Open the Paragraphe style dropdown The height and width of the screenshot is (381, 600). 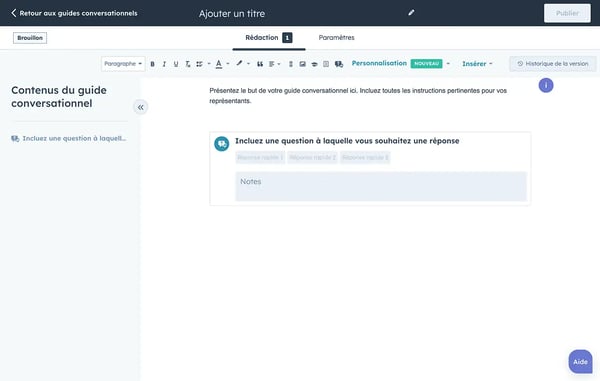[123, 64]
